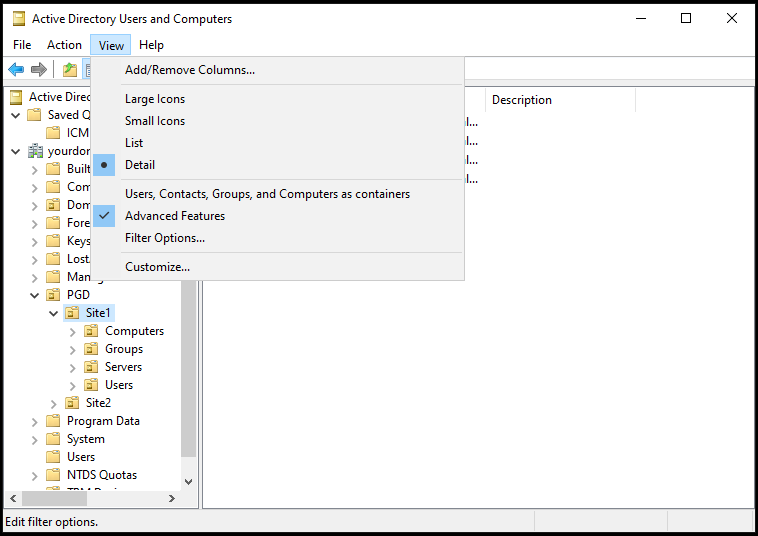Screen dimensions: 758x536
Task: Switch to Small Icons view
Action: pyautogui.click(x=277, y=121)
